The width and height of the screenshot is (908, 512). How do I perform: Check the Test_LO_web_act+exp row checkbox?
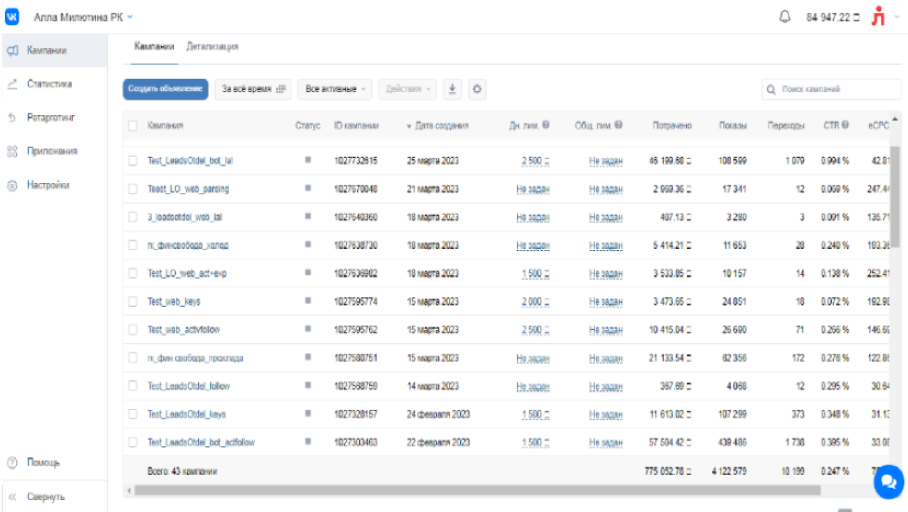[x=133, y=273]
